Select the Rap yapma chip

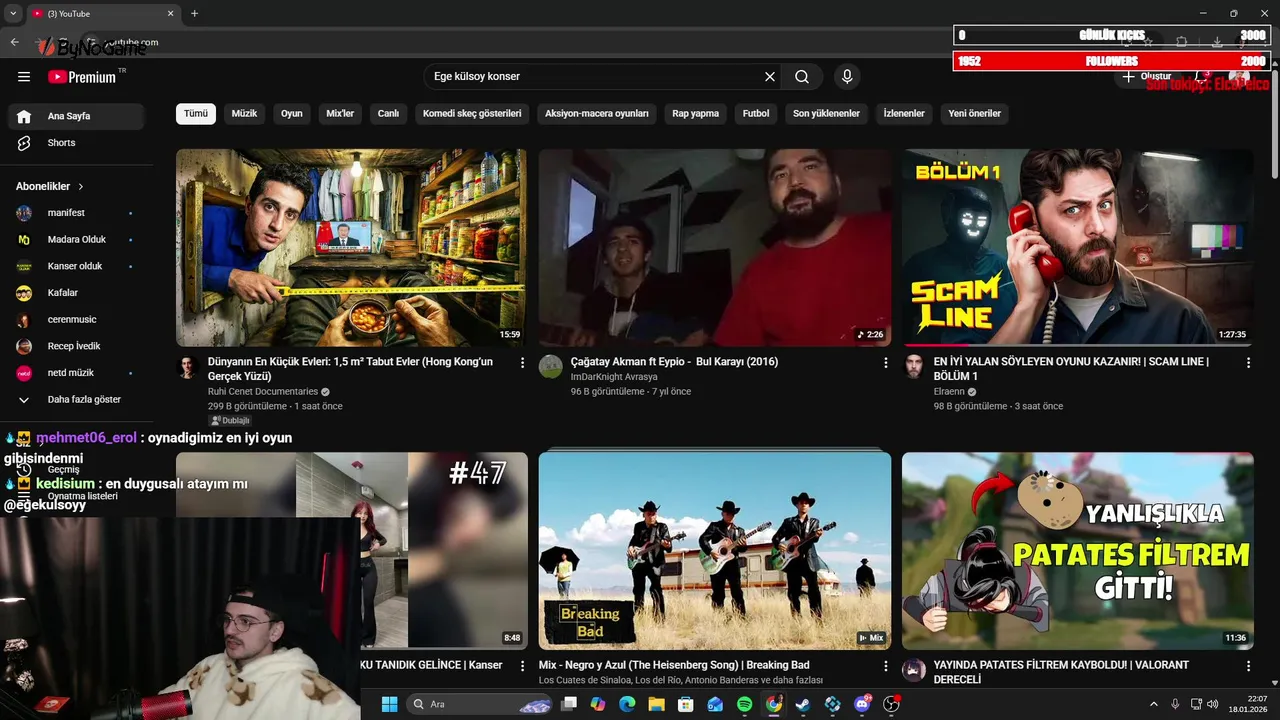tap(696, 113)
